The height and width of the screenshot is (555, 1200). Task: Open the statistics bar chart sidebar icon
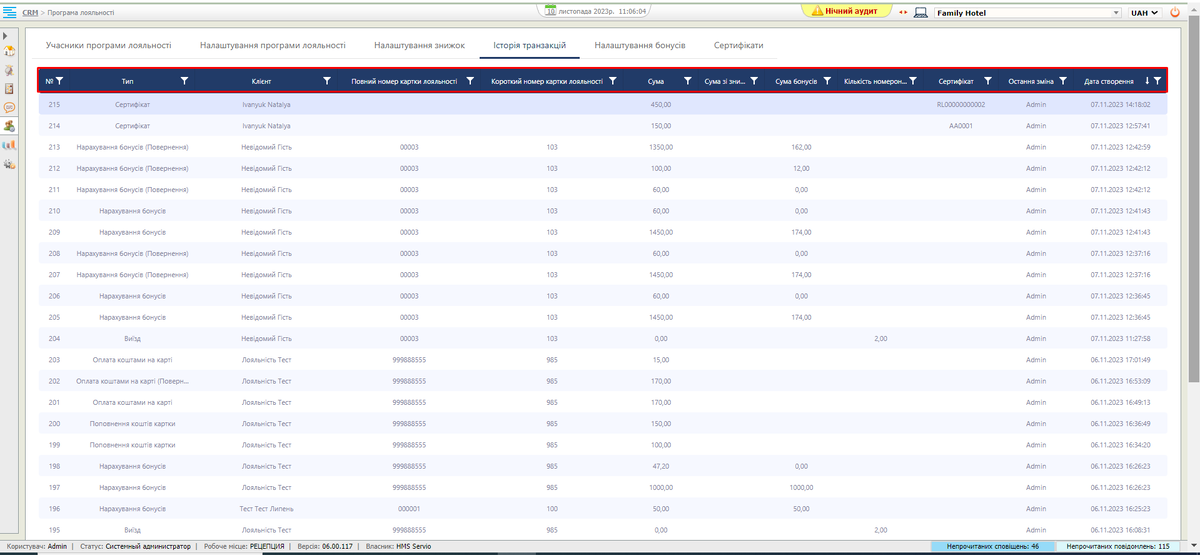coord(9,145)
